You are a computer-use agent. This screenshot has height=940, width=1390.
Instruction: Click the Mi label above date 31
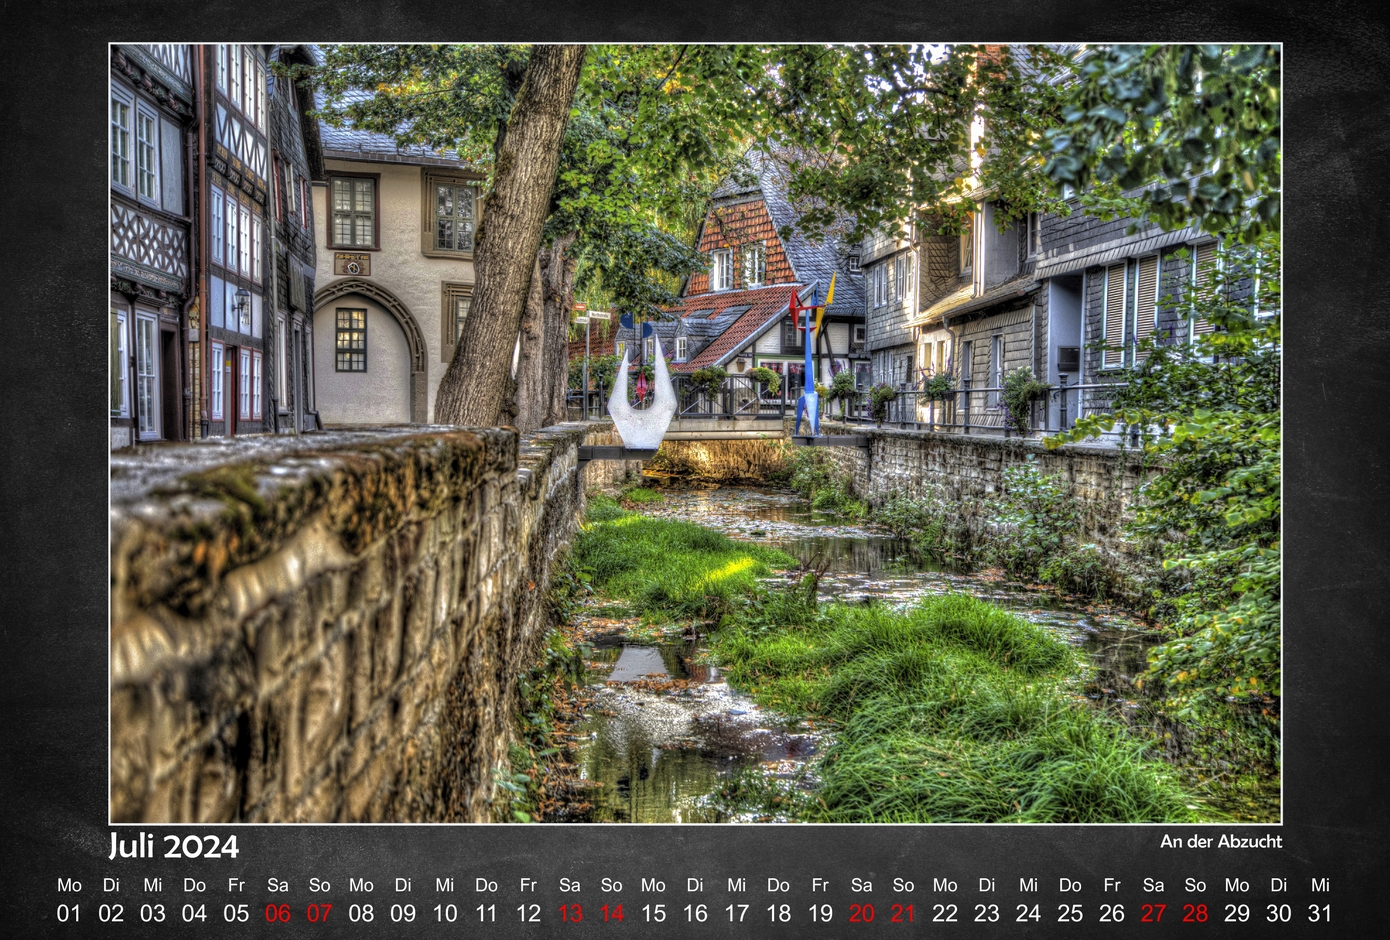tap(1320, 885)
